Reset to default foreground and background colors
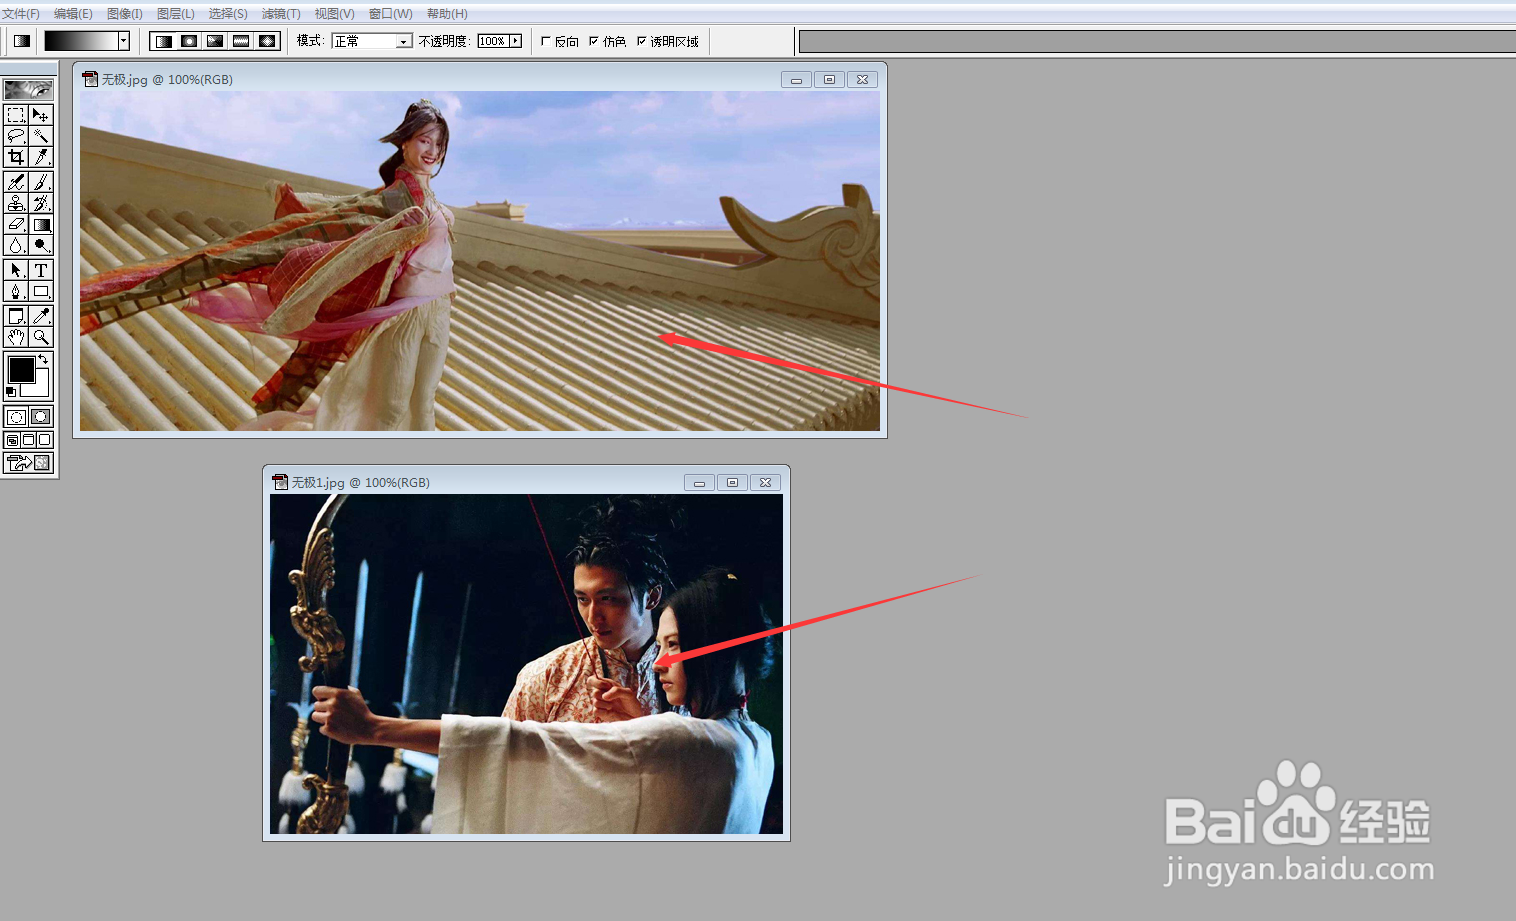The width and height of the screenshot is (1516, 921). (11, 392)
